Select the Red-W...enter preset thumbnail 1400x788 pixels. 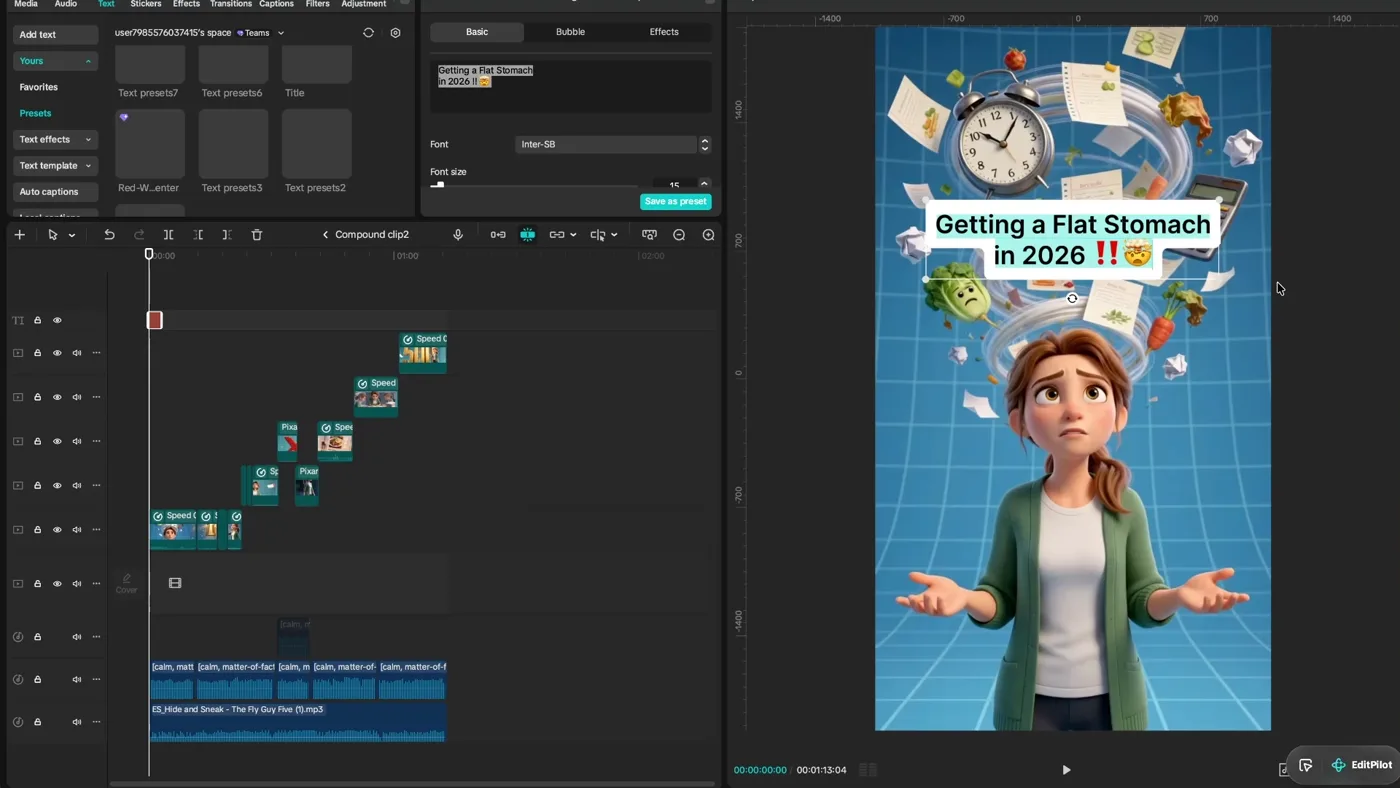point(150,144)
